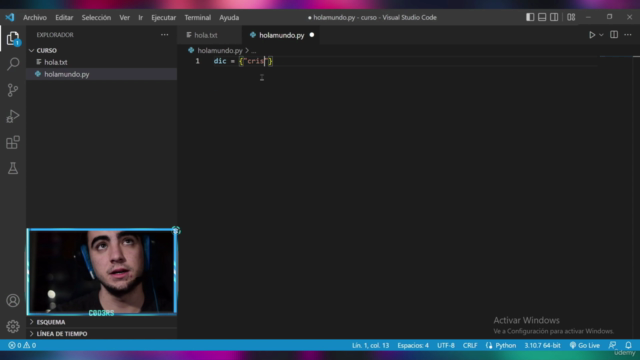Open the Archivo menu
This screenshot has width=640, height=360.
35,18
